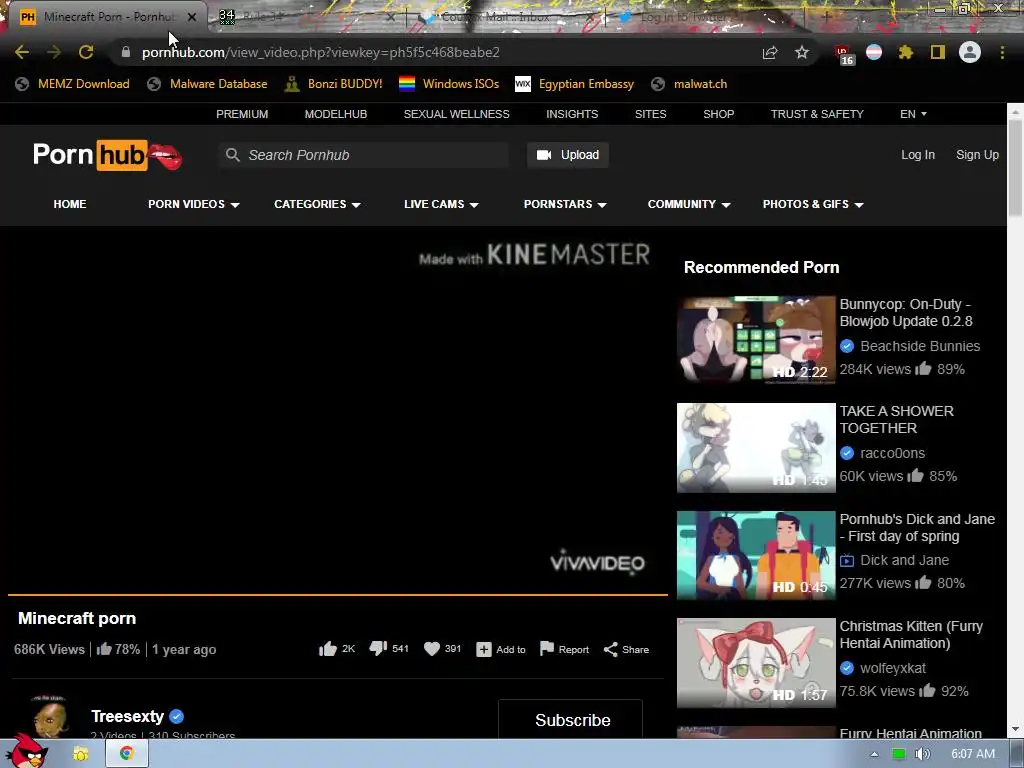Image resolution: width=1024 pixels, height=768 pixels.
Task: Open the volume speaker tray icon
Action: point(922,754)
